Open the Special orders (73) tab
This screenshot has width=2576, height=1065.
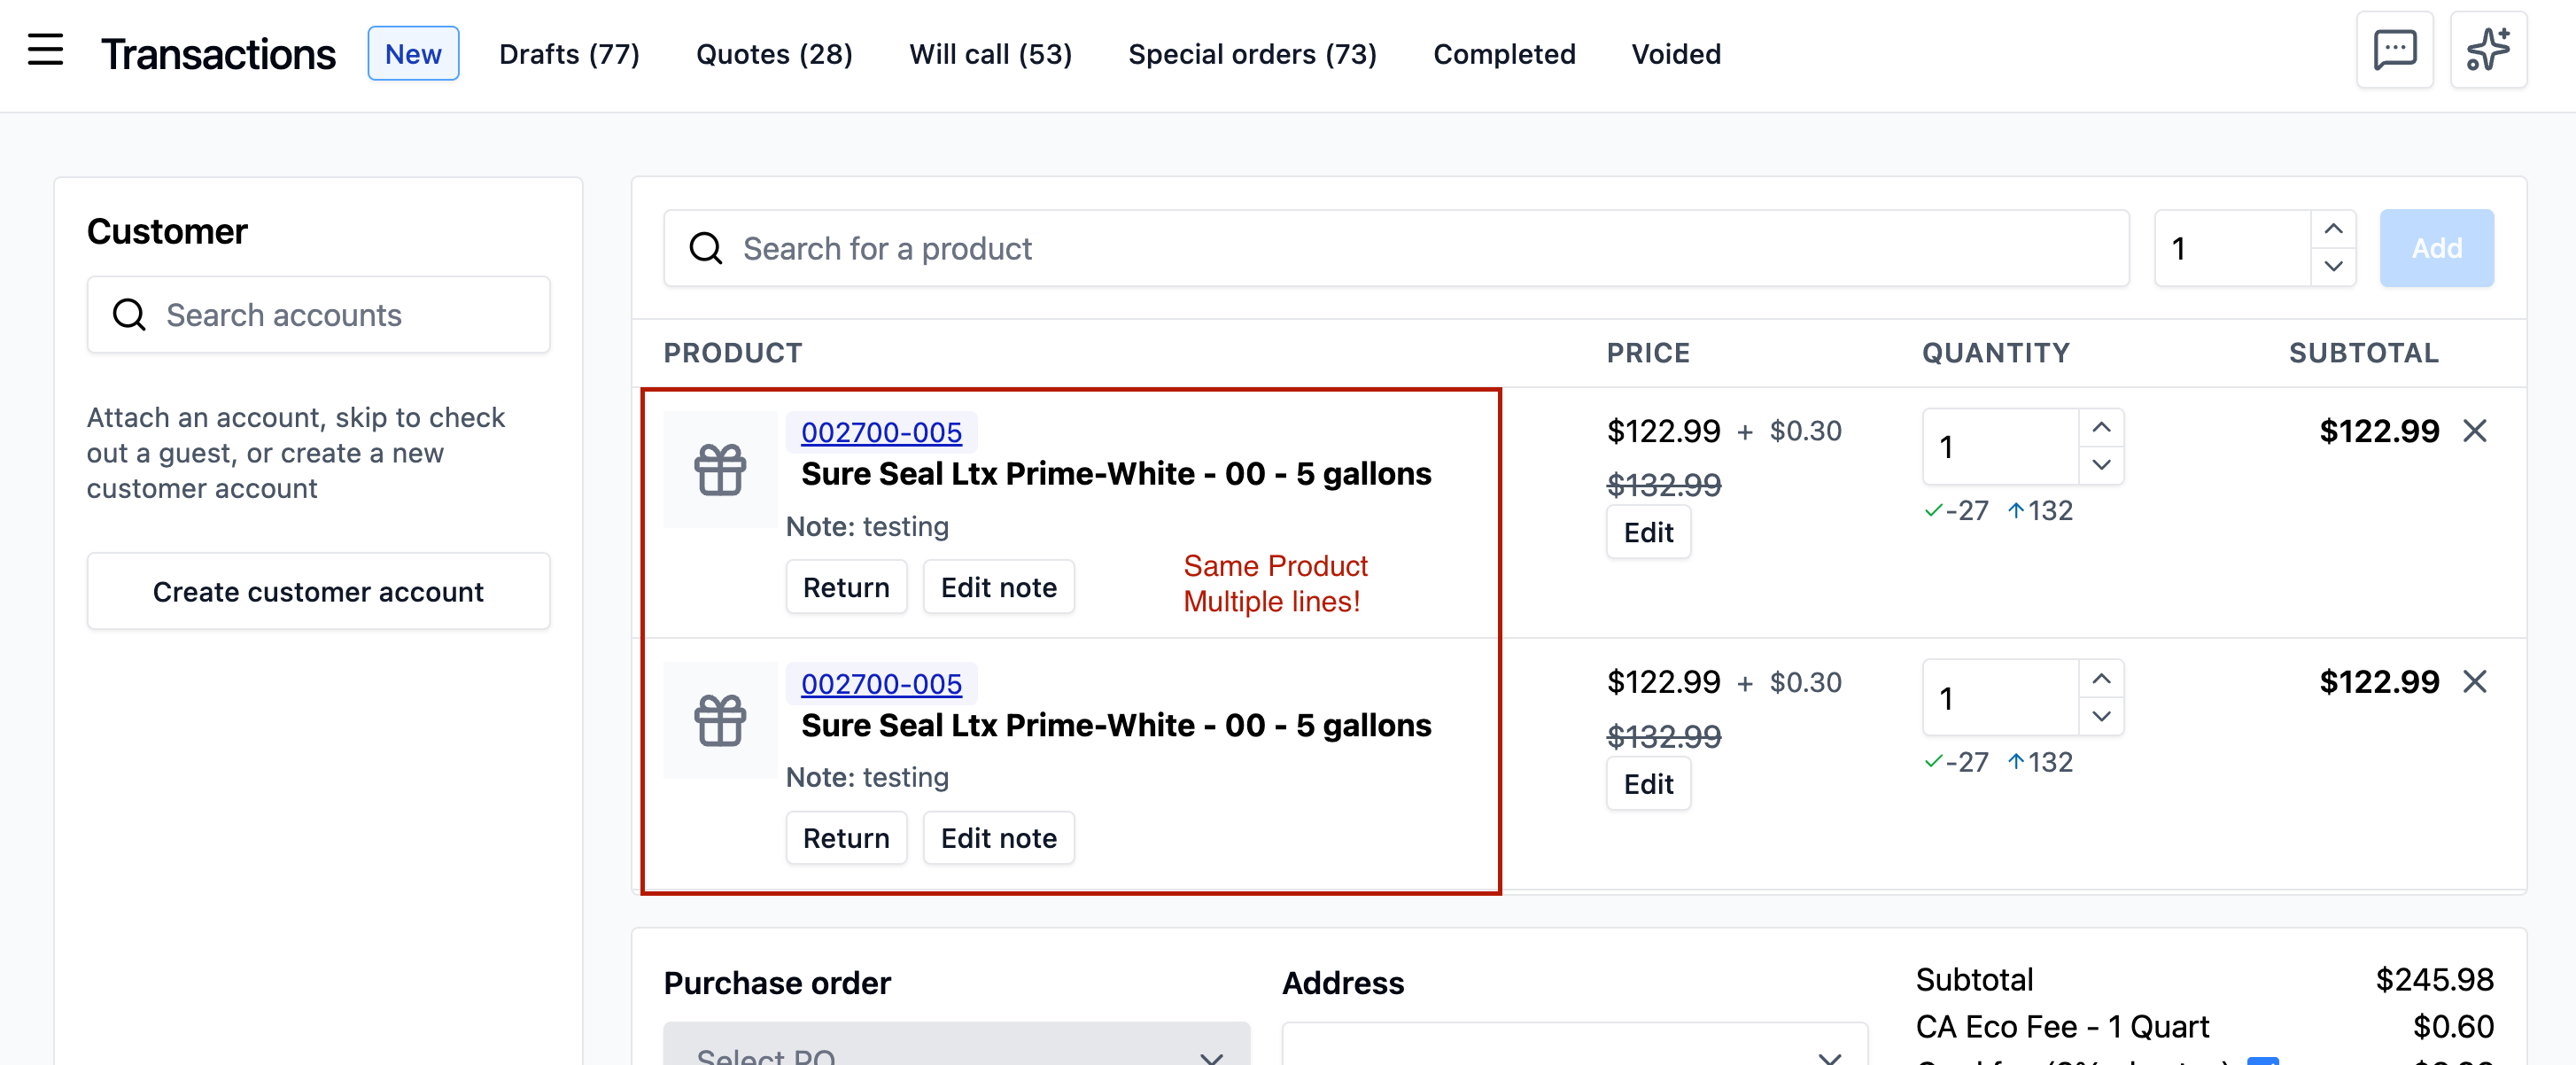pyautogui.click(x=1252, y=54)
